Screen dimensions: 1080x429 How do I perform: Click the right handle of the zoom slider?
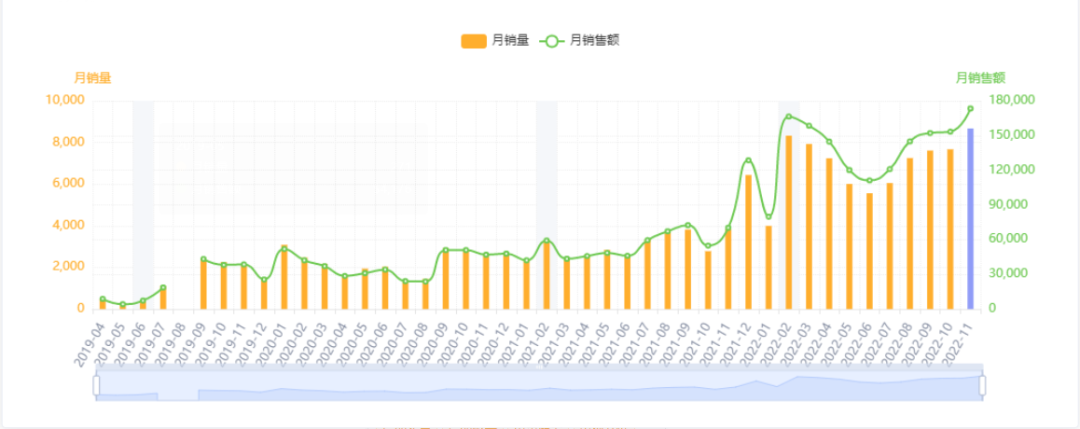tap(983, 386)
